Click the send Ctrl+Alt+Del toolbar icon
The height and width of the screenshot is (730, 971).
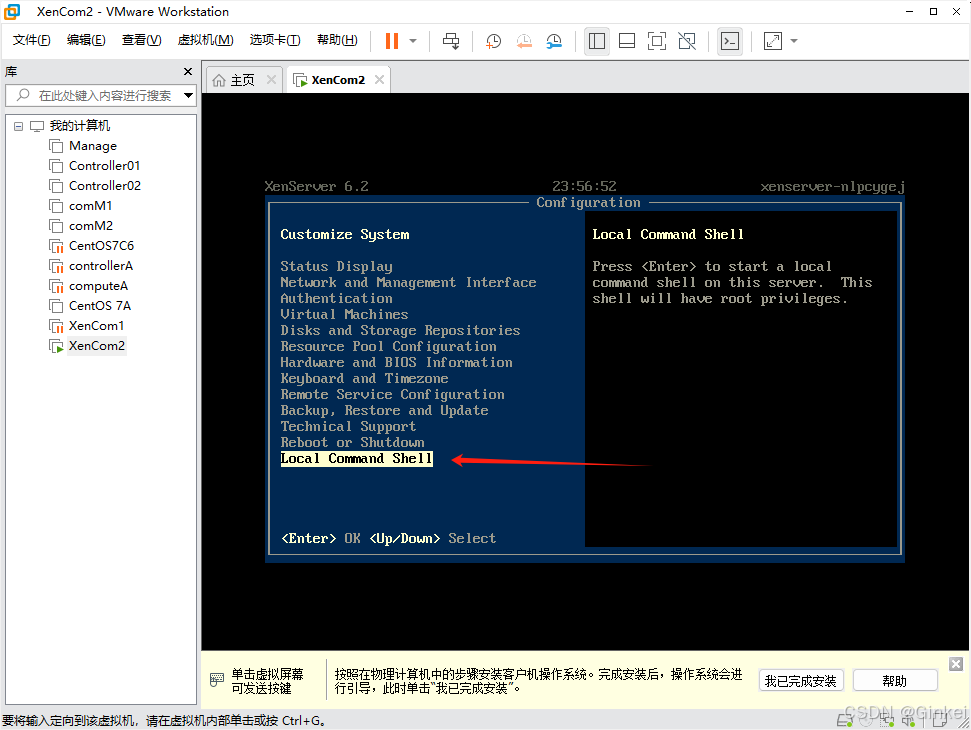[451, 41]
